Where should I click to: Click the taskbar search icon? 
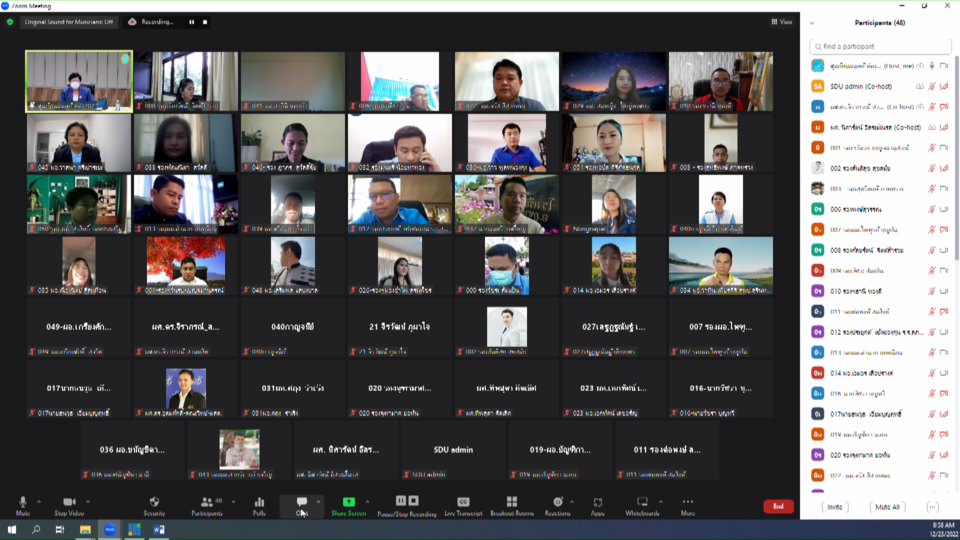click(x=36, y=530)
